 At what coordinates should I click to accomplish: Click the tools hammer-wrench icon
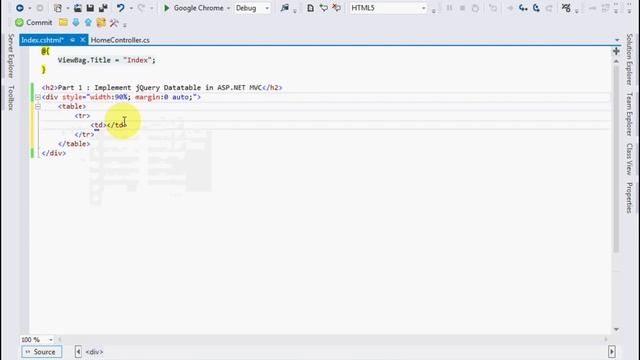tap(114, 22)
